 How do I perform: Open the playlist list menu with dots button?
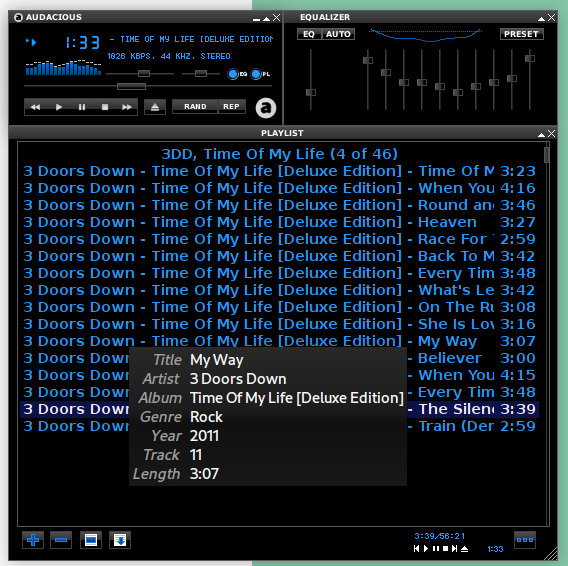(x=525, y=540)
